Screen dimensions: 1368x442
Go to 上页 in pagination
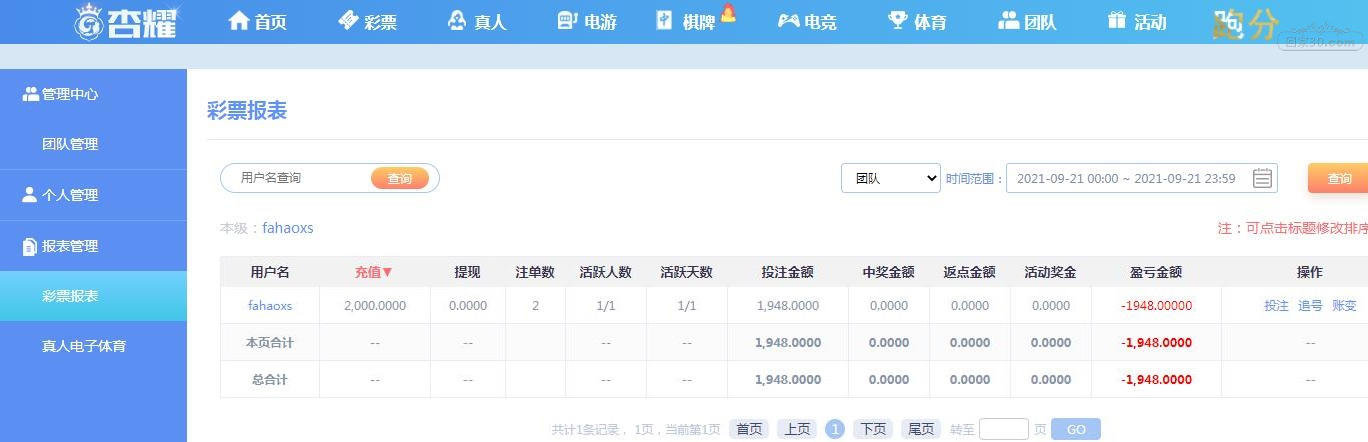point(797,429)
